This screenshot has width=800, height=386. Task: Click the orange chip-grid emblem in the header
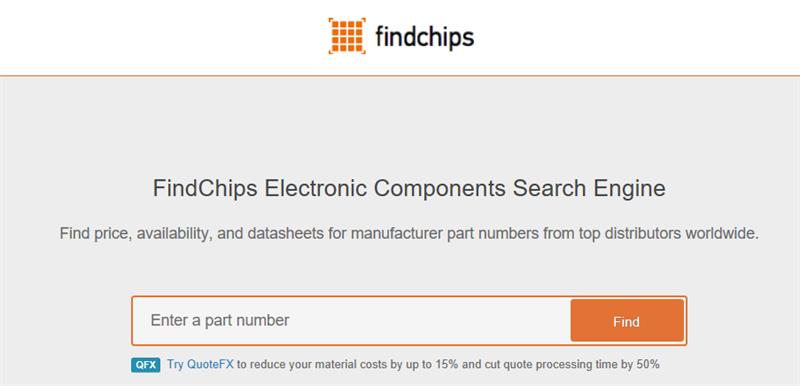pos(347,36)
